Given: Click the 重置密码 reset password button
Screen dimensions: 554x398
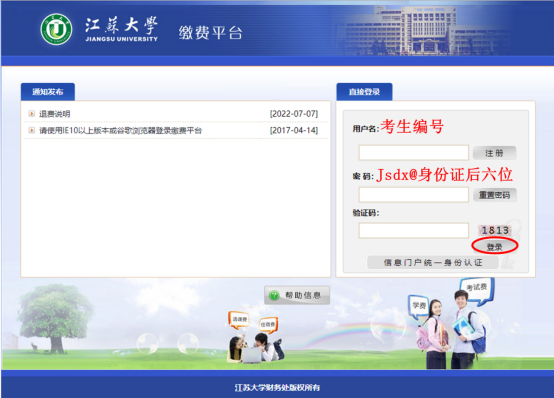Looking at the screenshot, I should click(x=494, y=195).
